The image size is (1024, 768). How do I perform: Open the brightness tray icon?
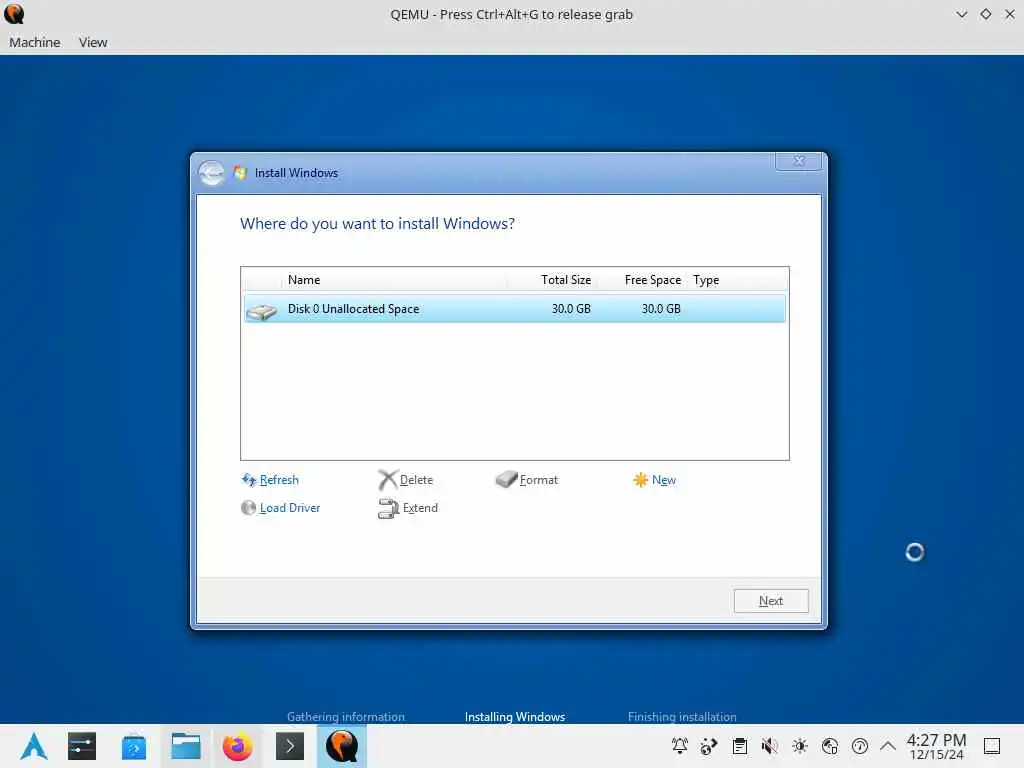pyautogui.click(x=800, y=746)
